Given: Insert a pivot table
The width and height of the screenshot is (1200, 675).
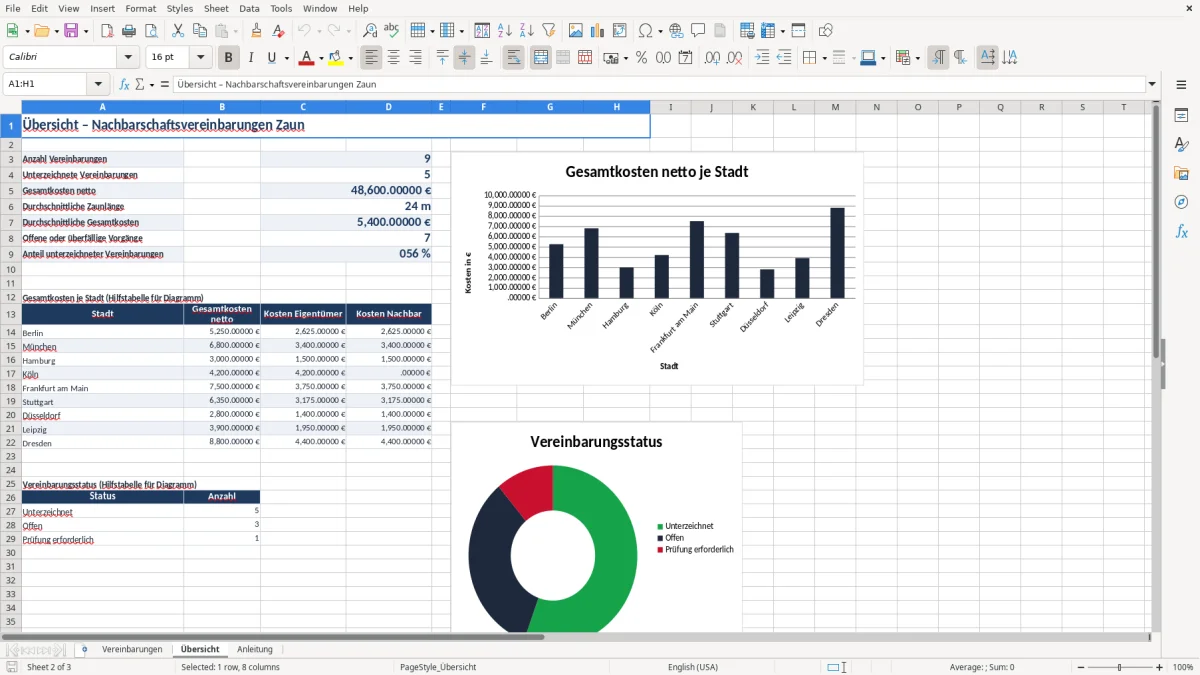Looking at the screenshot, I should tap(620, 31).
